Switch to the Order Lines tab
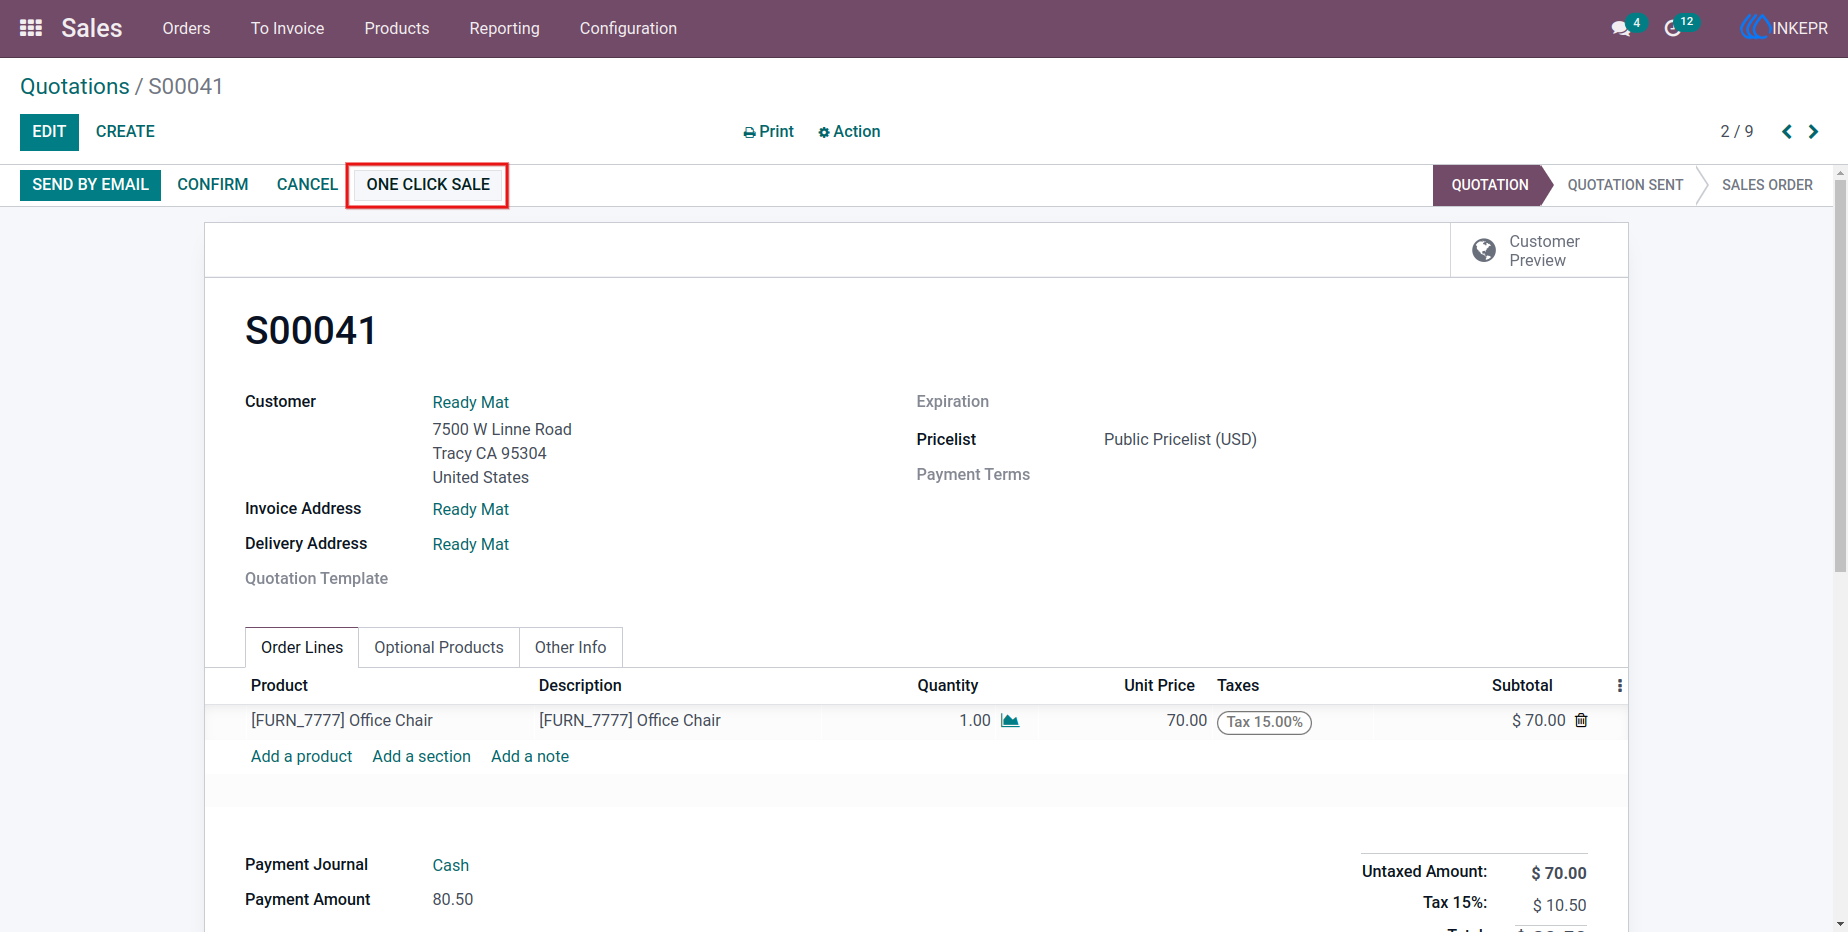Viewport: 1848px width, 932px height. point(302,648)
